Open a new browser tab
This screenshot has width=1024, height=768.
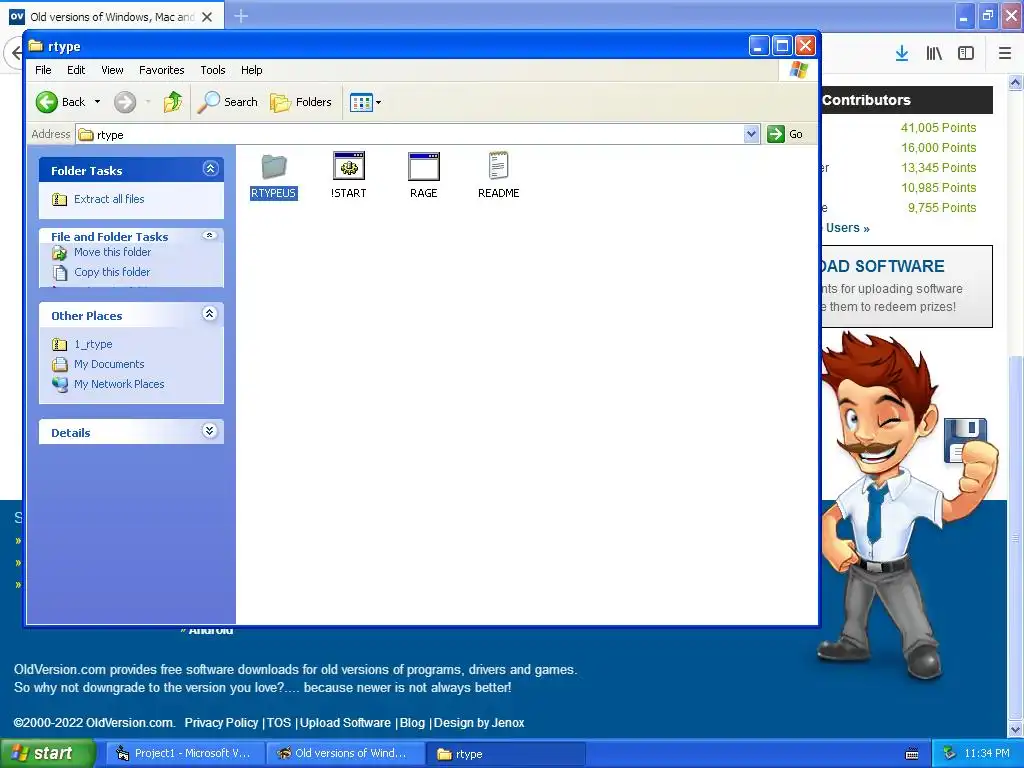point(241,16)
